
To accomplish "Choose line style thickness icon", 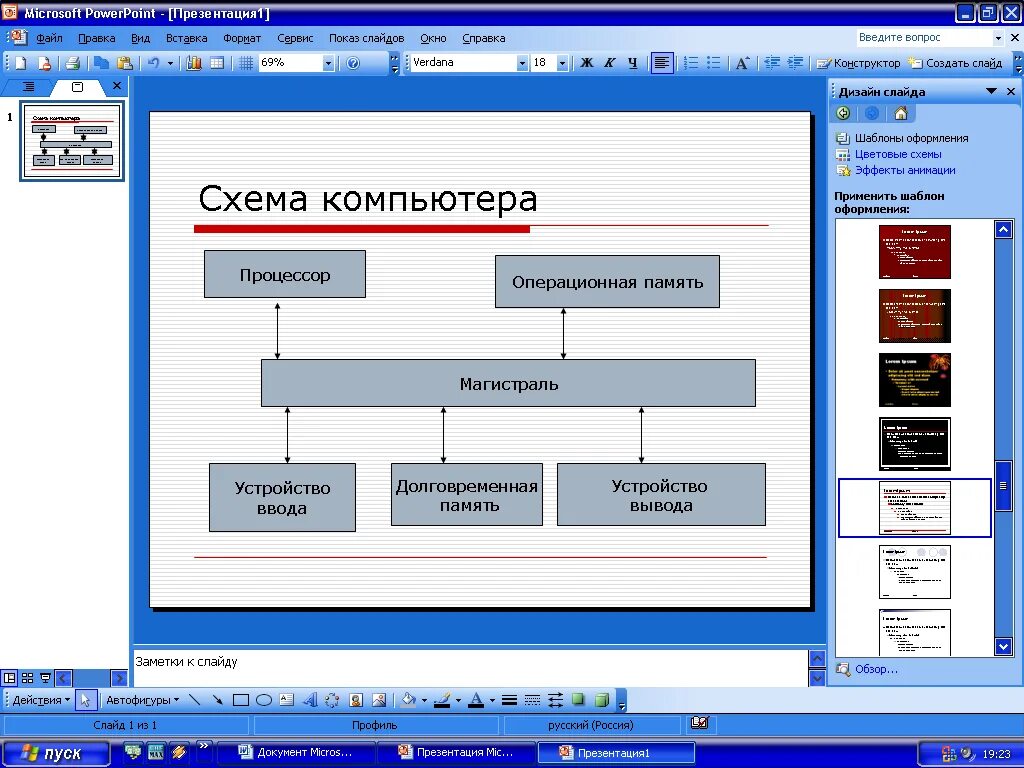I will click(509, 700).
